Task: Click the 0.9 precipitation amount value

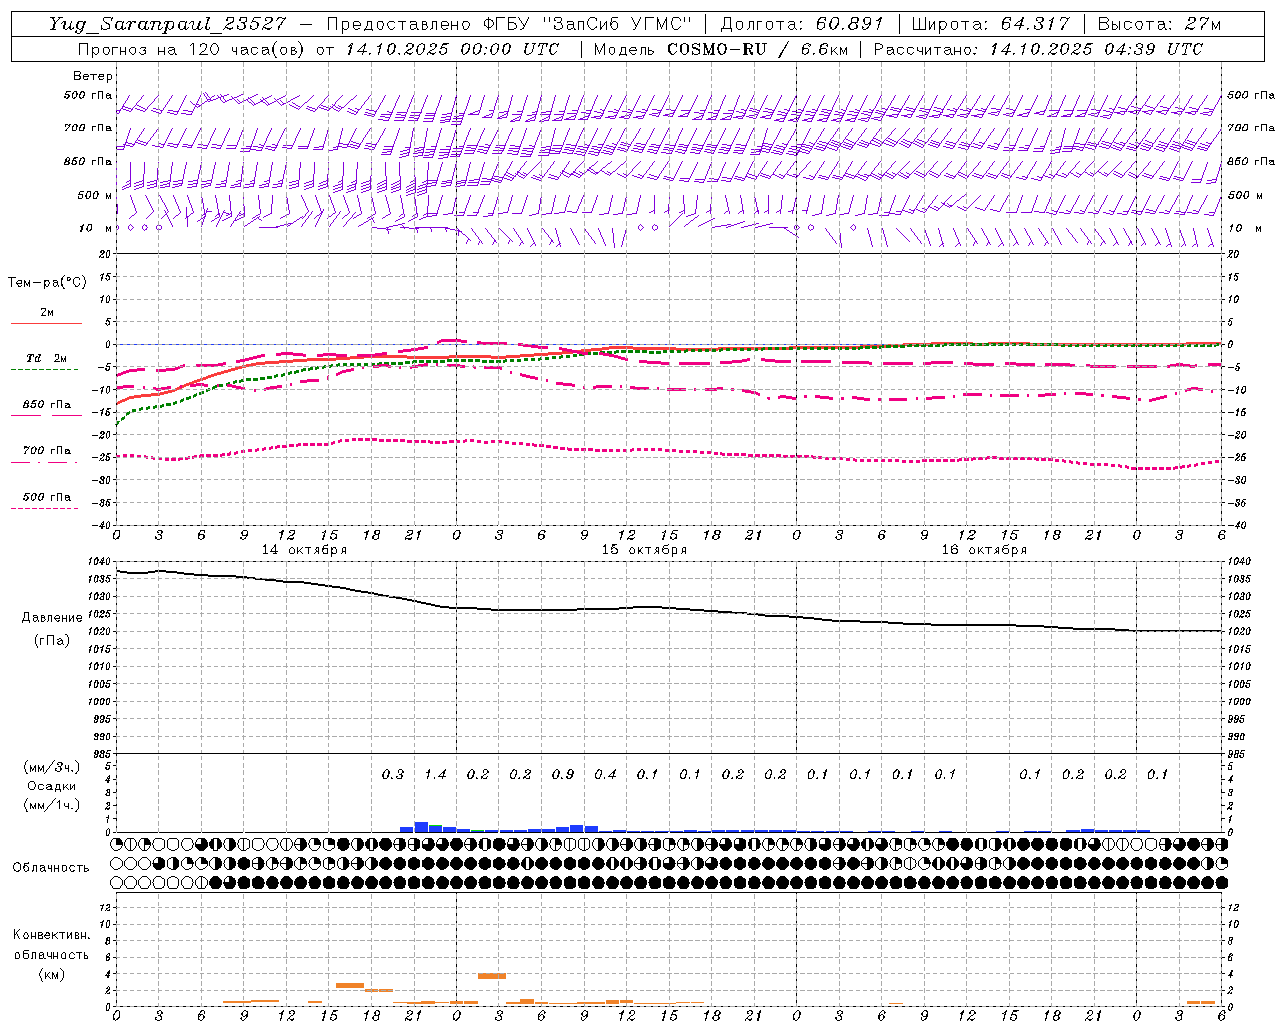Action: pyautogui.click(x=563, y=774)
